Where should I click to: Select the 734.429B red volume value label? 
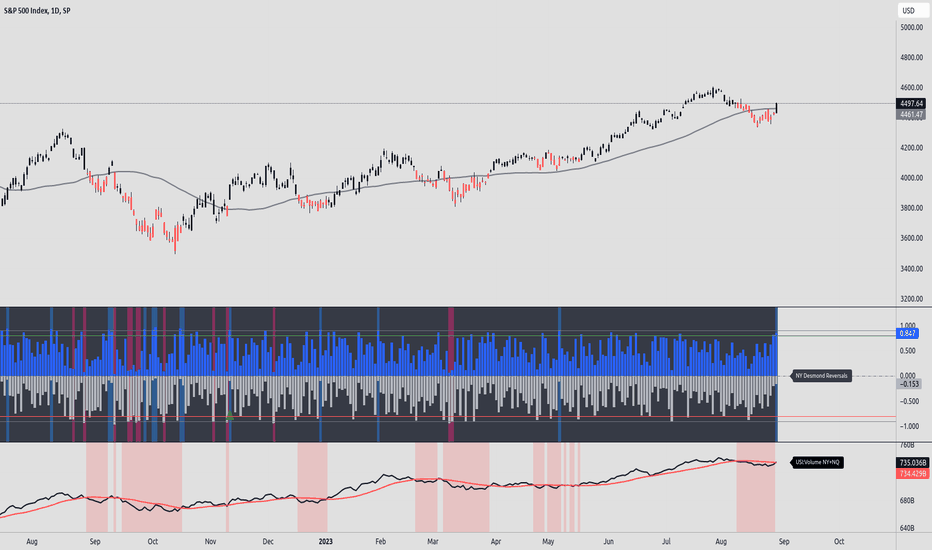pyautogui.click(x=912, y=473)
